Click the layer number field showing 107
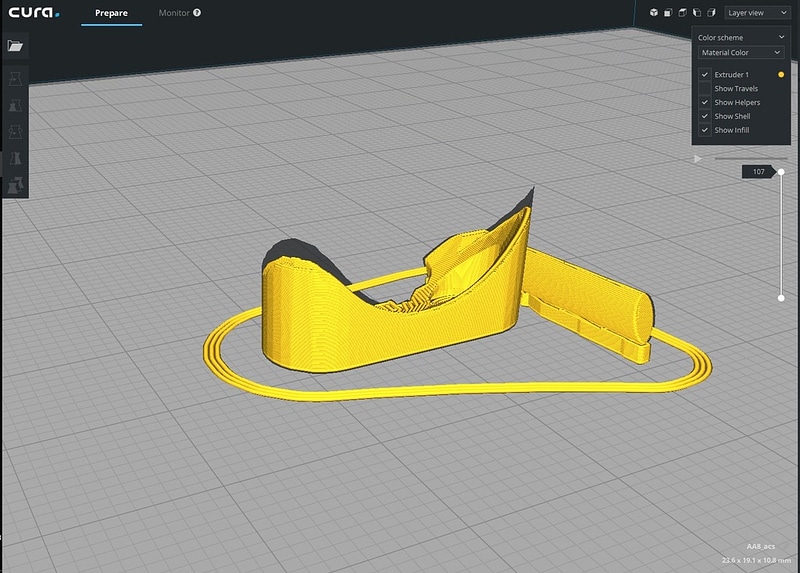The image size is (800, 573). [759, 171]
